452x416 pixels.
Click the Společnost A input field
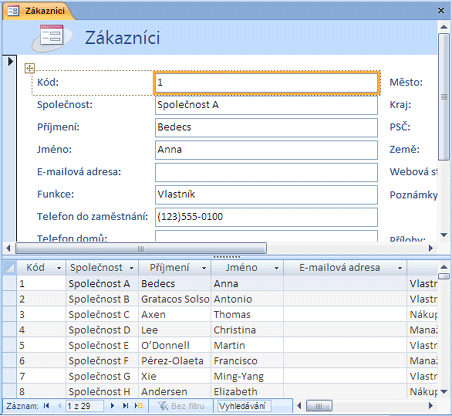(266, 105)
